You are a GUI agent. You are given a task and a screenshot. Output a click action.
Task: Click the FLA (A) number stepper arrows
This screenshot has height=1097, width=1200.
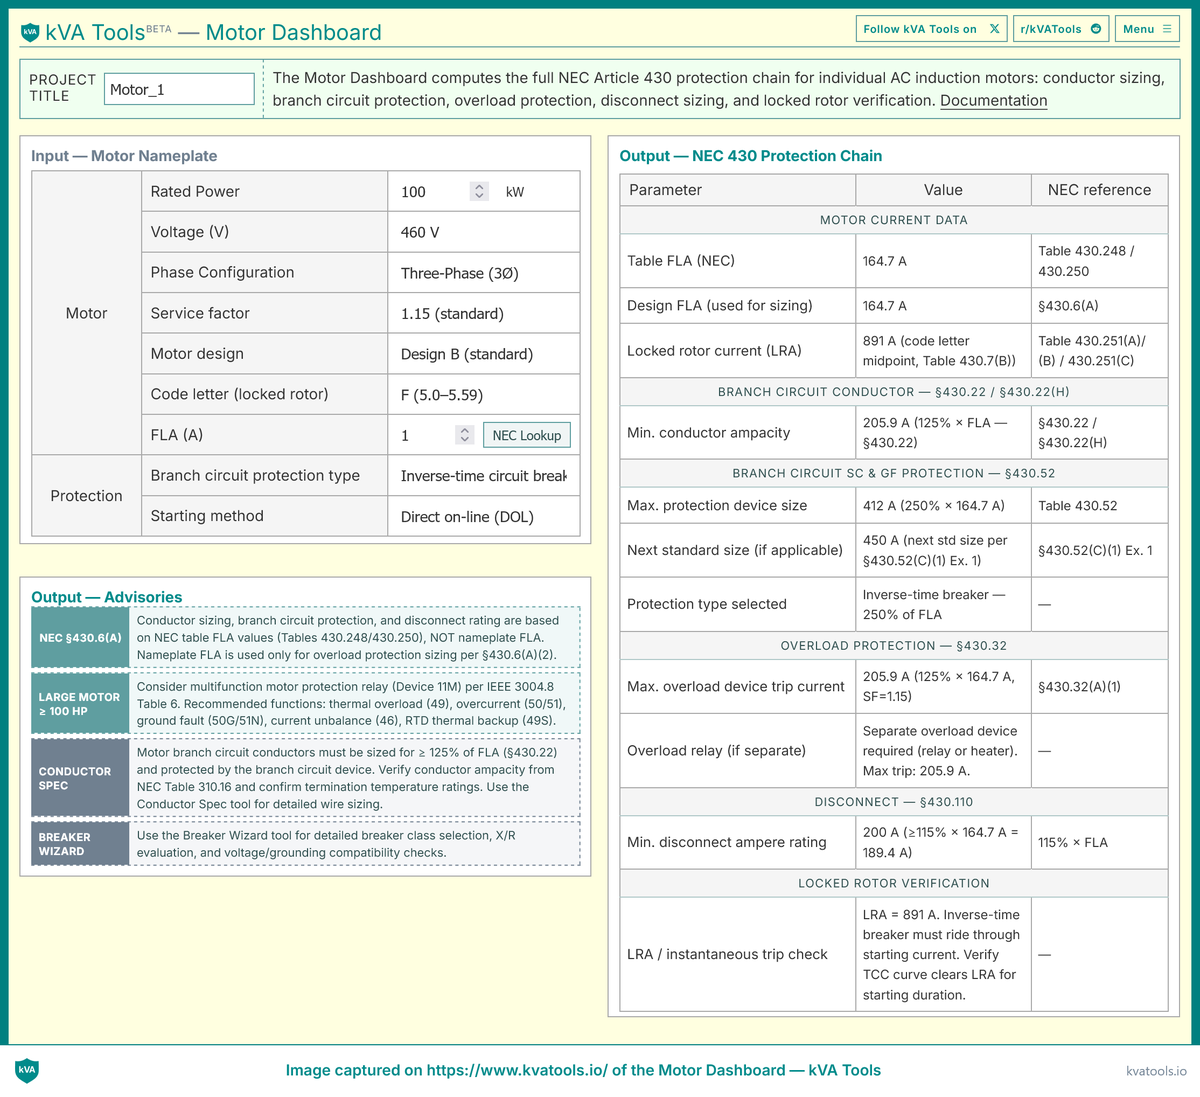click(464, 435)
